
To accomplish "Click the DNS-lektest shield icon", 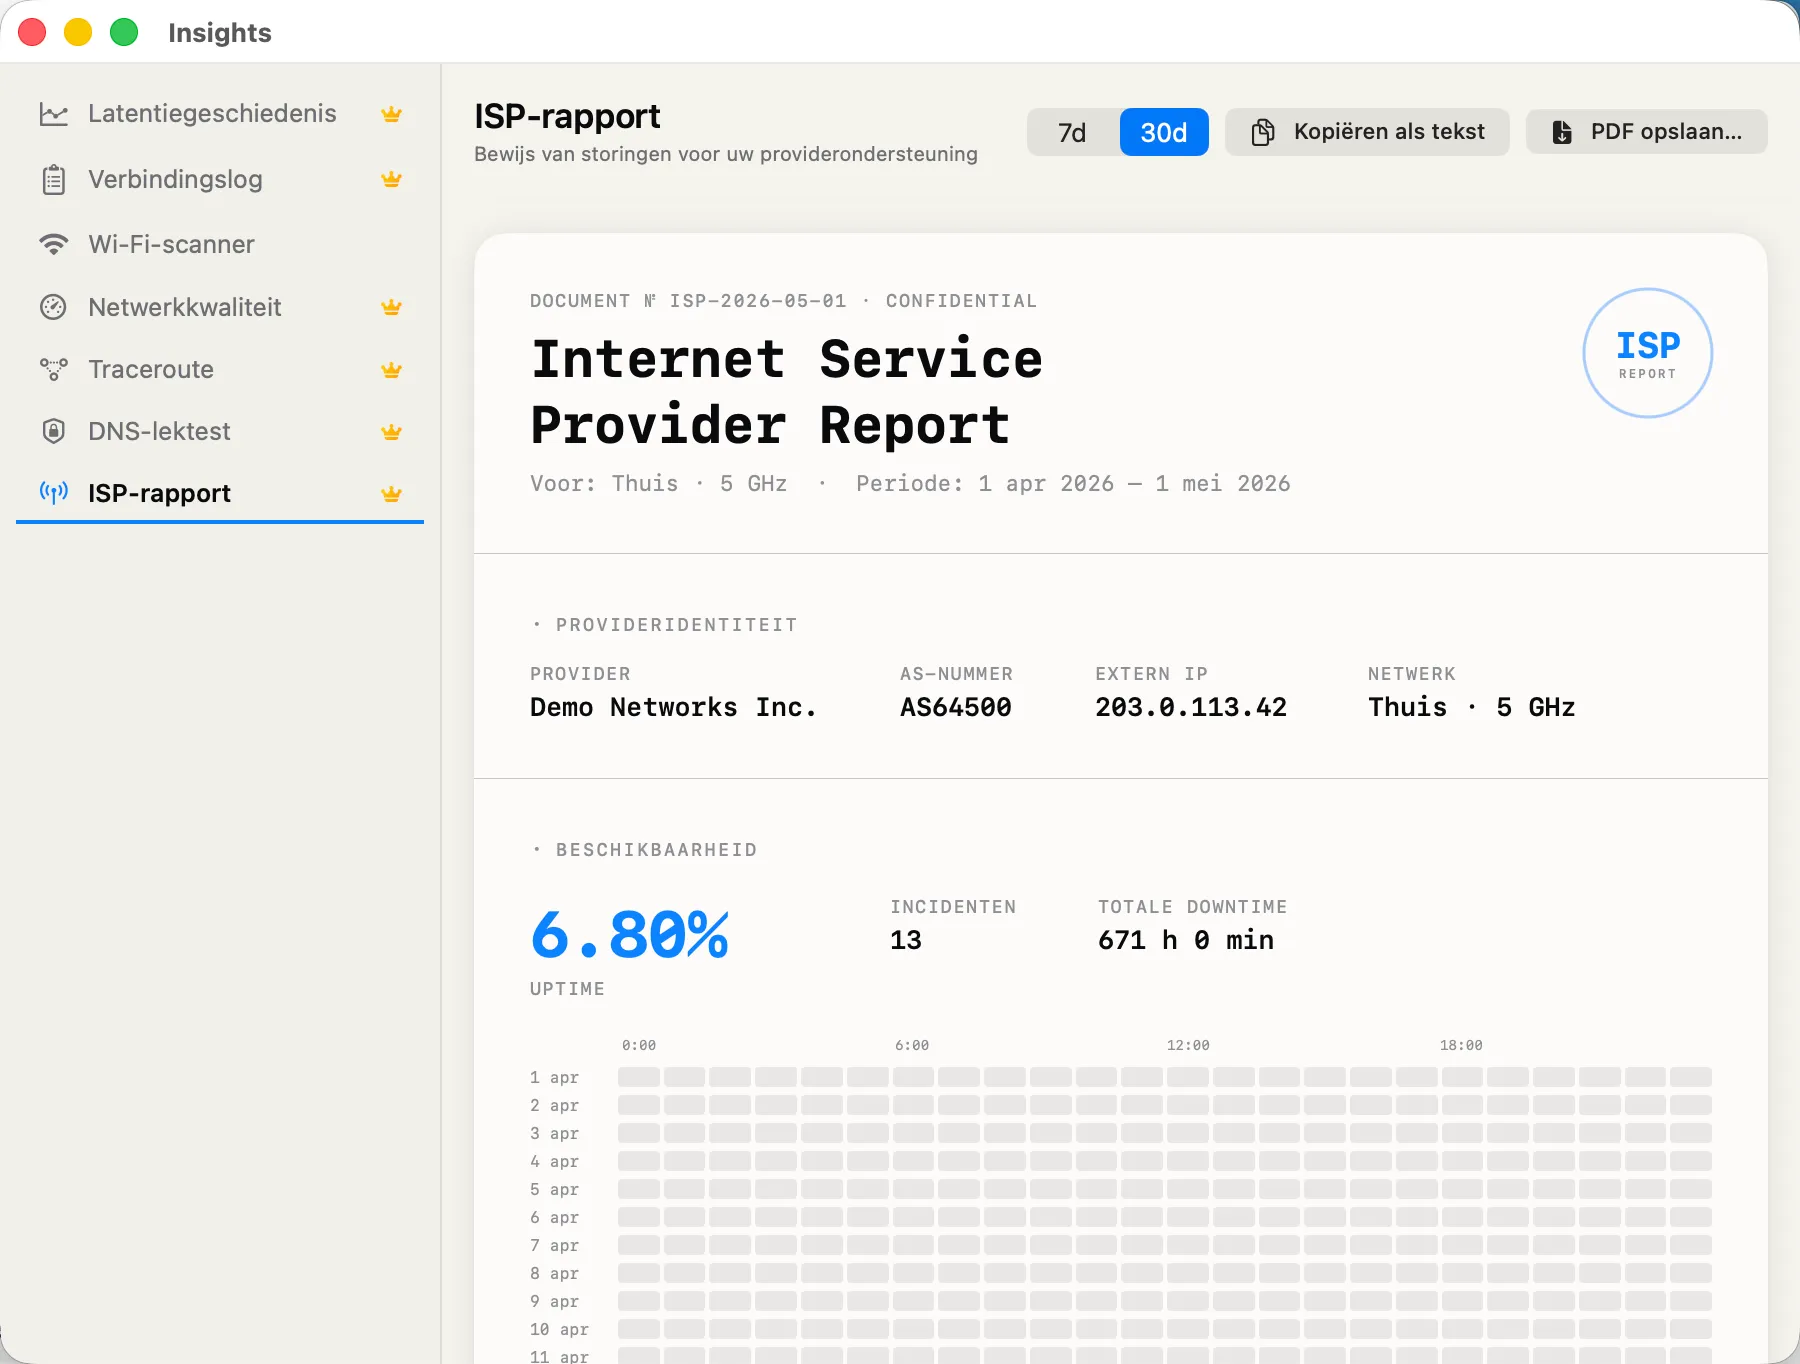I will [x=53, y=431].
